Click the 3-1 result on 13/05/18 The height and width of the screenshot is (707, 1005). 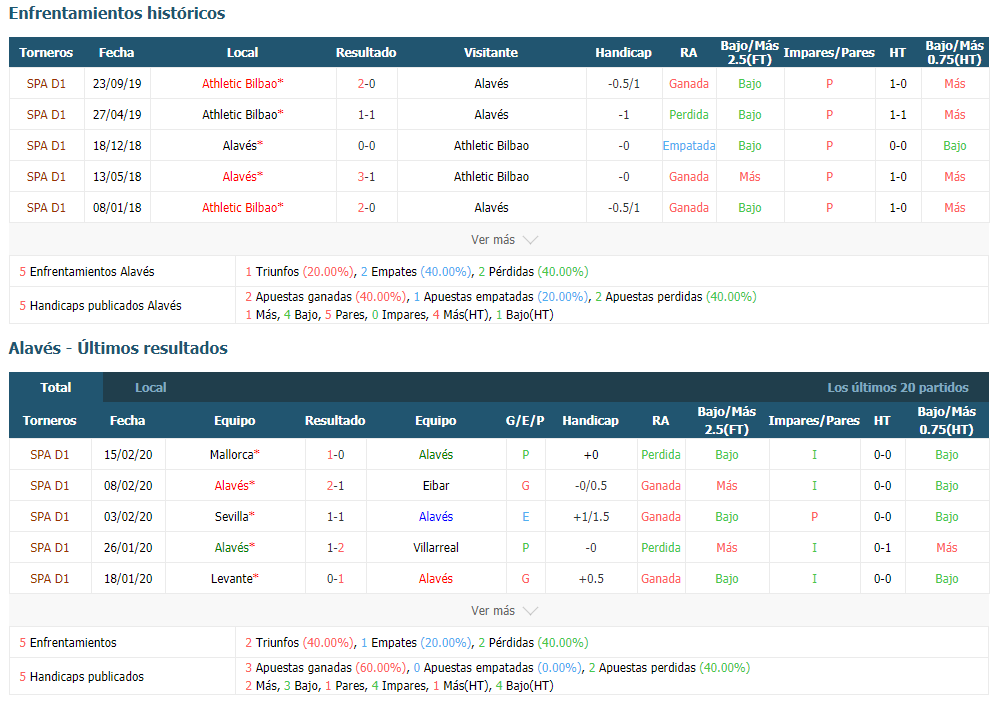(x=367, y=176)
